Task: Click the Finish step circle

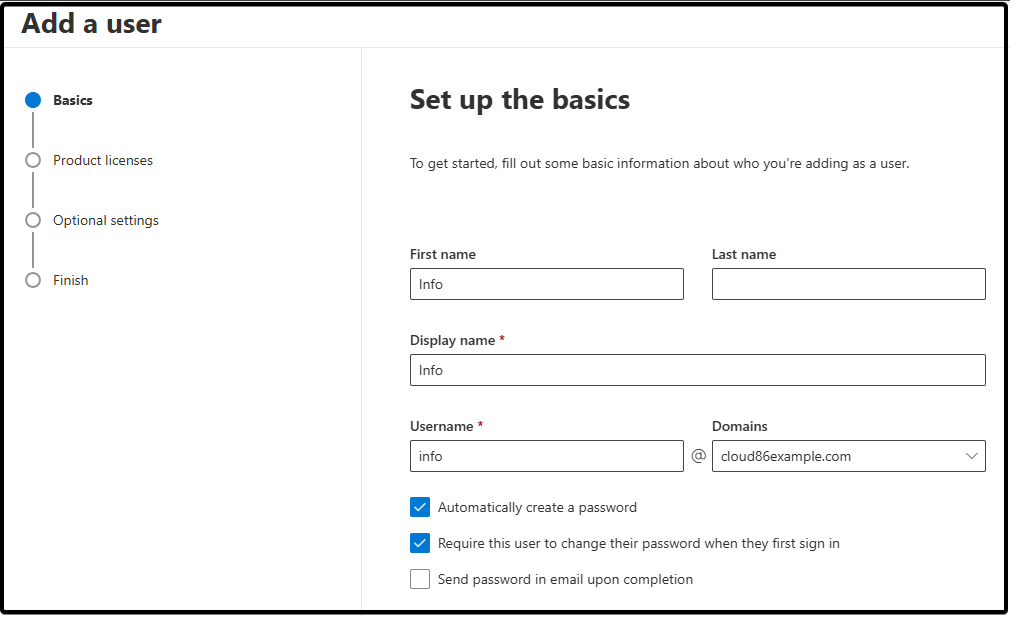Action: [x=33, y=280]
